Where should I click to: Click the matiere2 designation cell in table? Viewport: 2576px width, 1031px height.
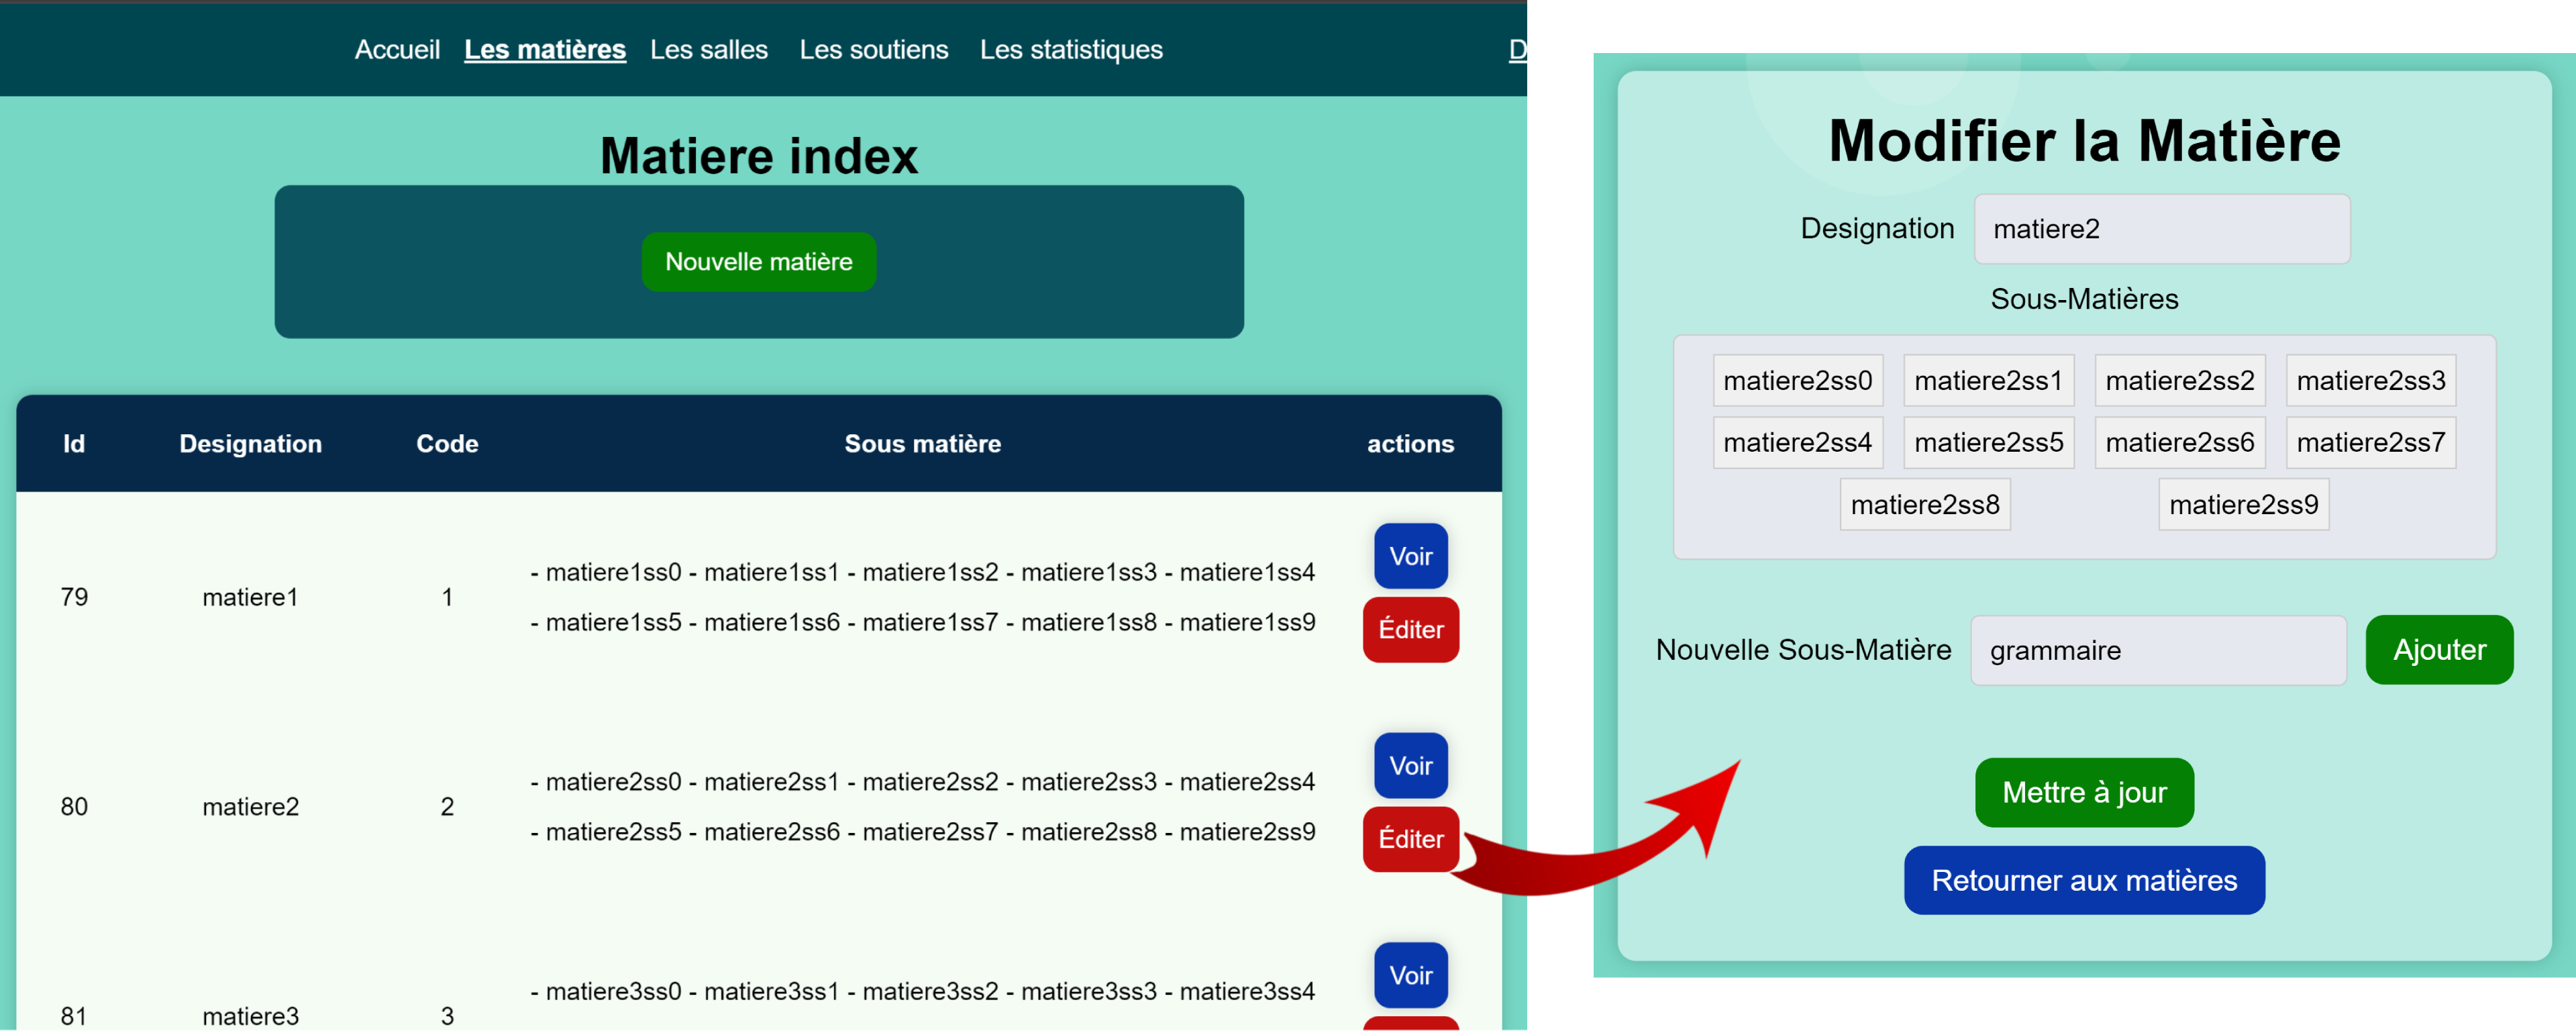click(250, 806)
